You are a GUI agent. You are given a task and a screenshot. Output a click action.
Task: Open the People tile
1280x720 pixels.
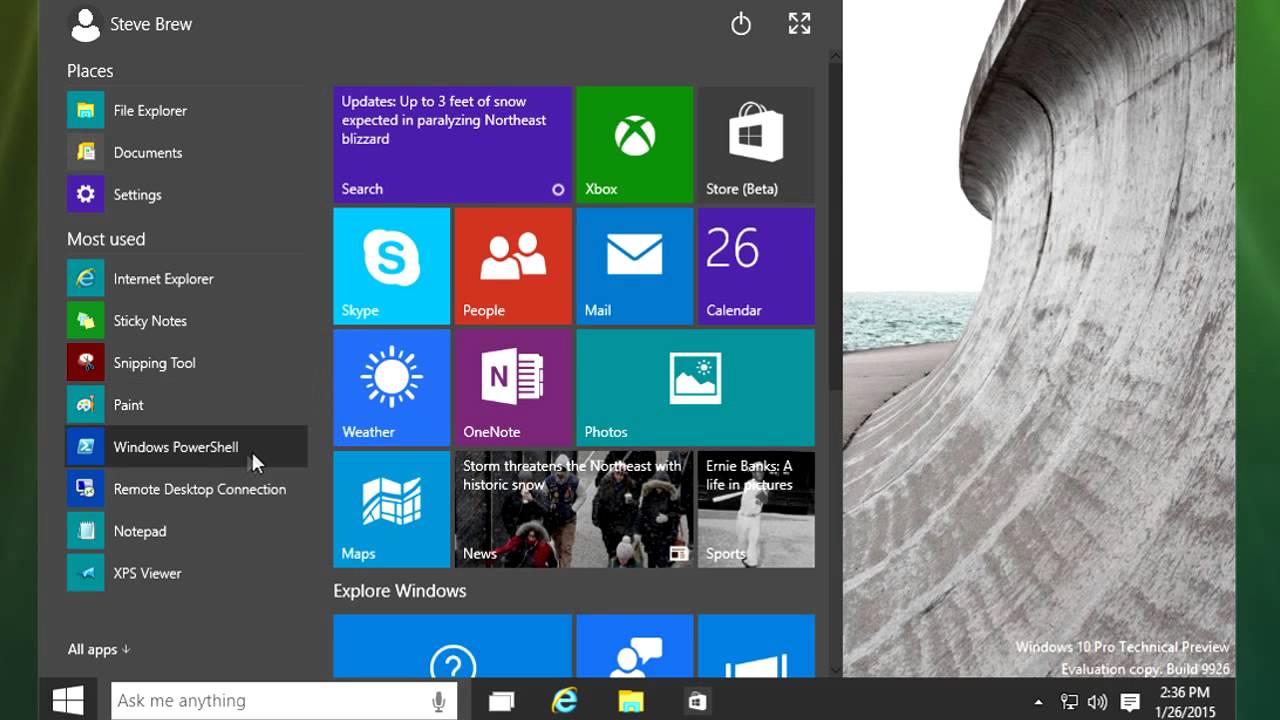(x=513, y=266)
